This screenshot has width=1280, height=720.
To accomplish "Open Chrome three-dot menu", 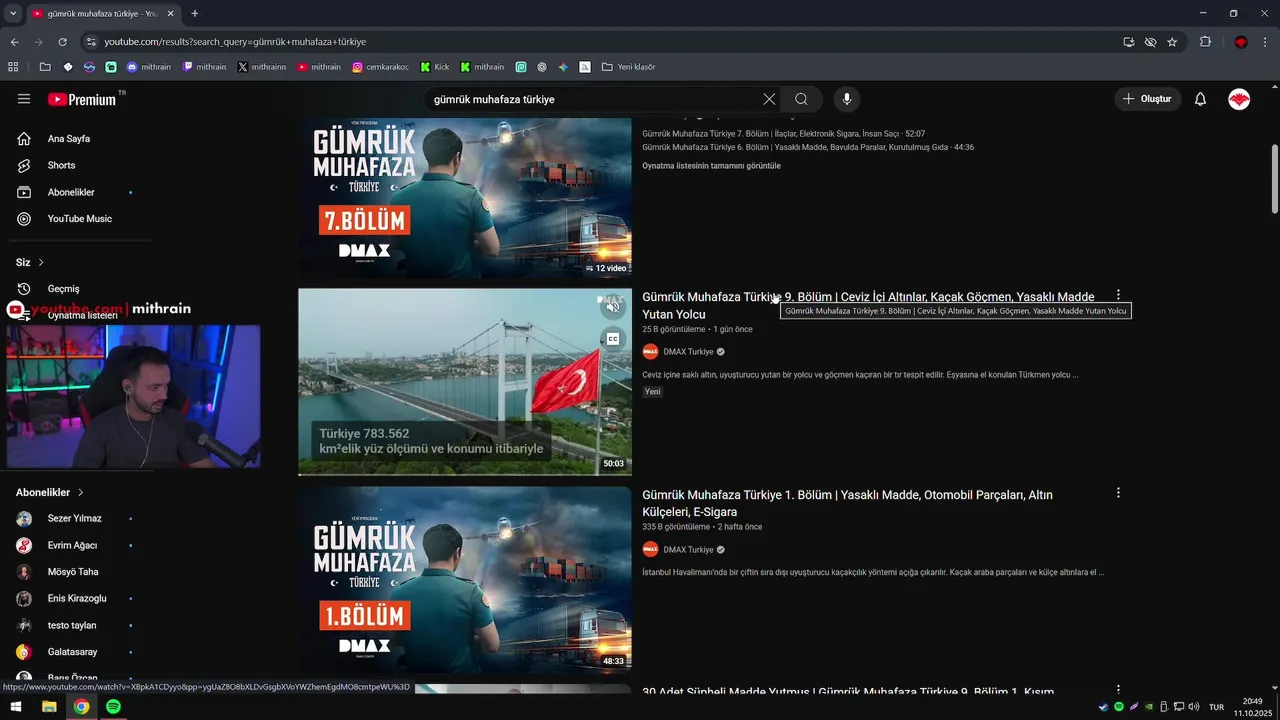I will [x=1266, y=42].
